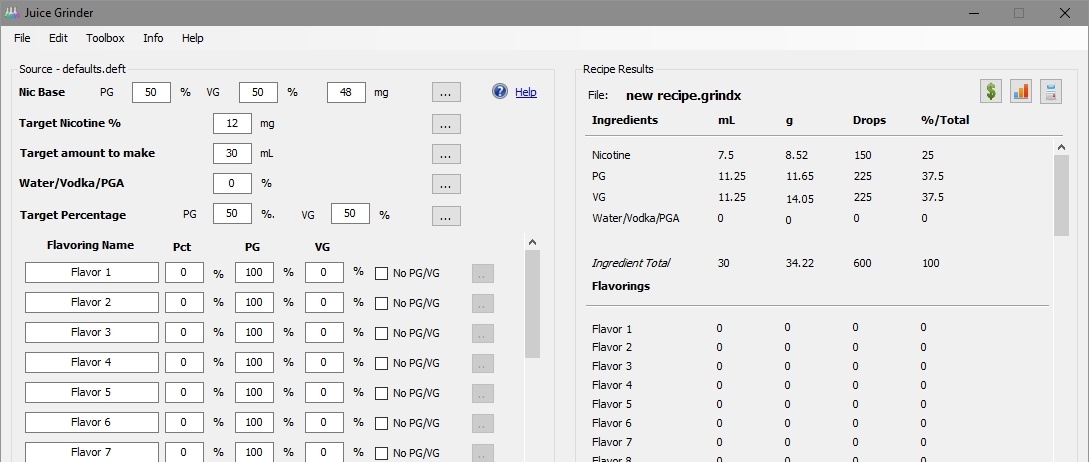Screen dimensions: 1089x462
Task: Click the blue question mark help icon
Action: coord(500,92)
